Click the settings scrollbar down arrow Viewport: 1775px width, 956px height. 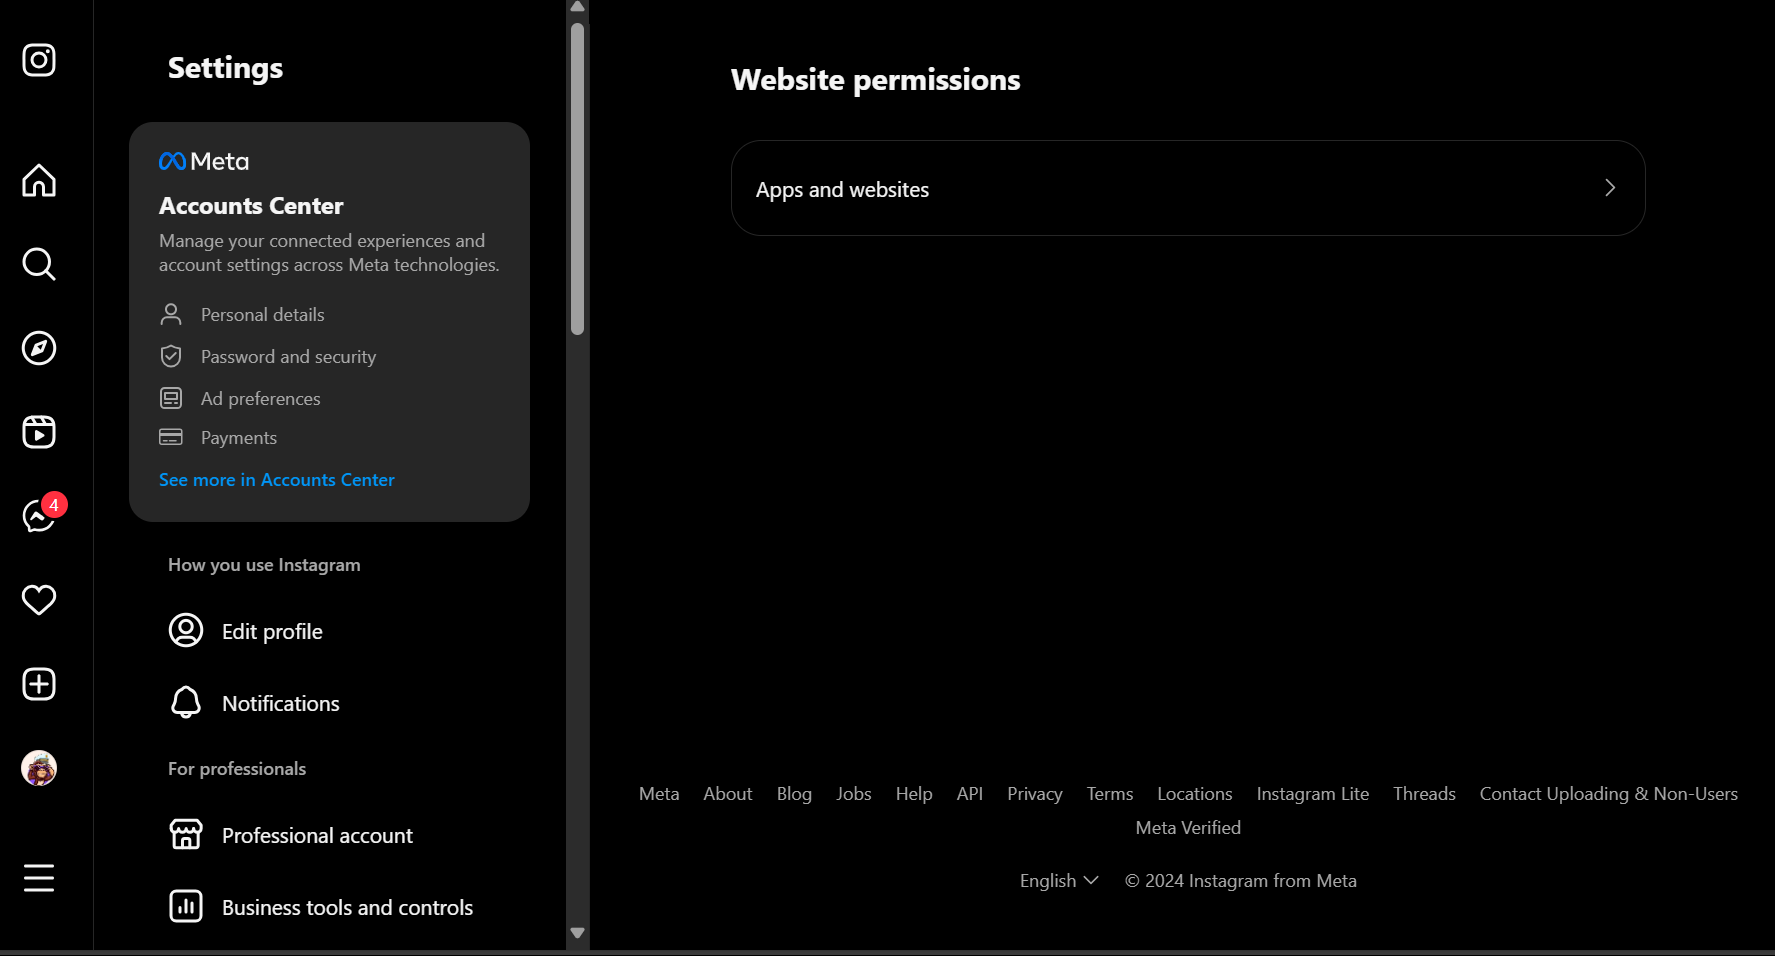[577, 933]
